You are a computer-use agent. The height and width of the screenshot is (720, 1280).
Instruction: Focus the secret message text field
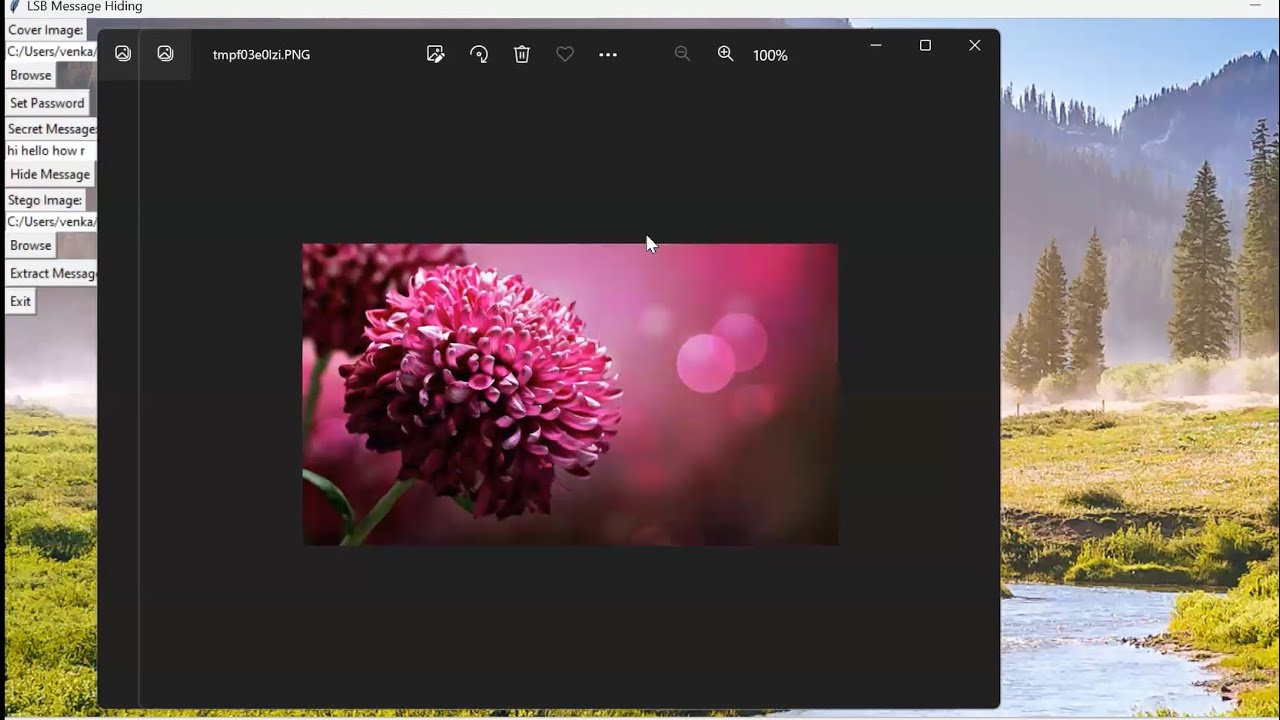tap(51, 150)
